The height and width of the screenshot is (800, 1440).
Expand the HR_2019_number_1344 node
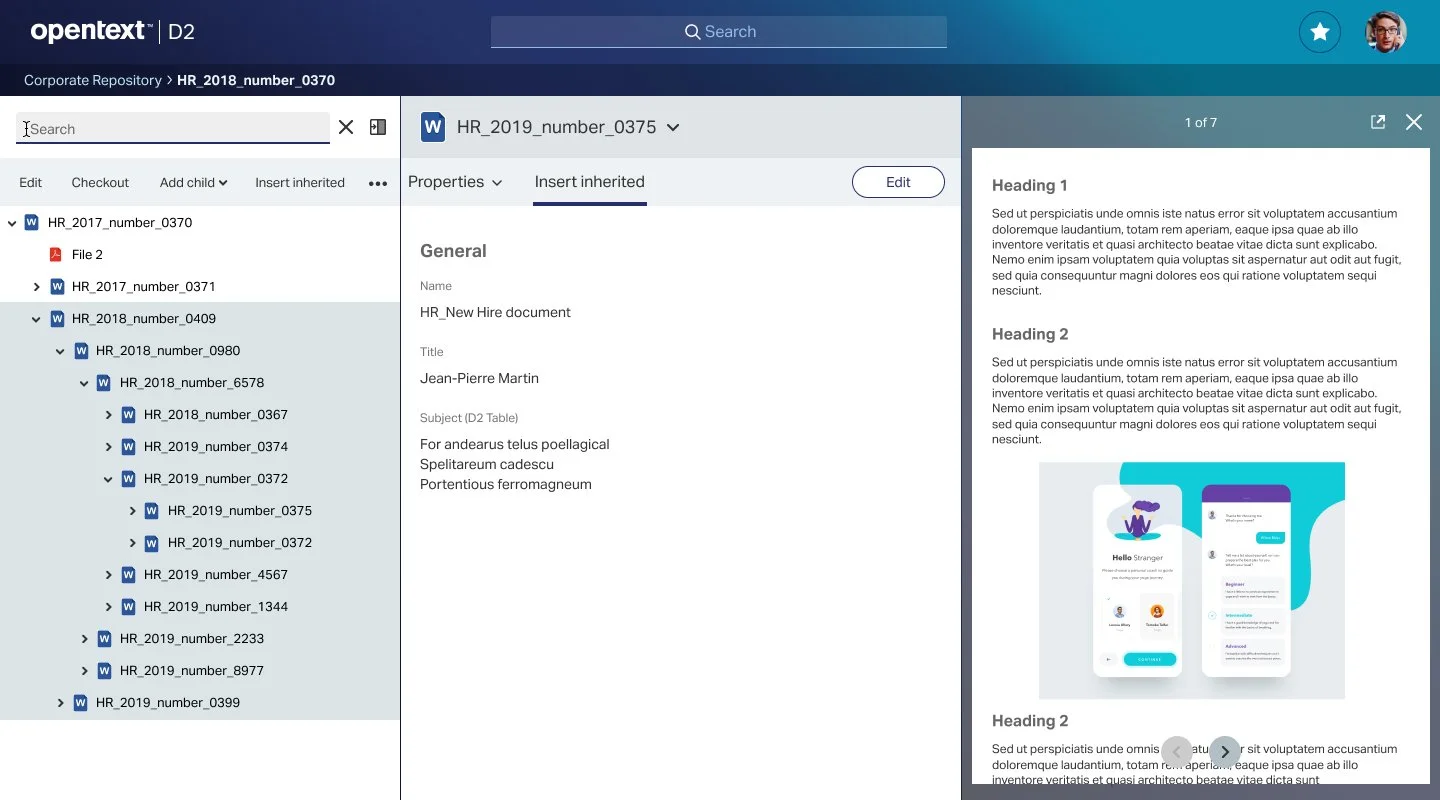click(108, 607)
